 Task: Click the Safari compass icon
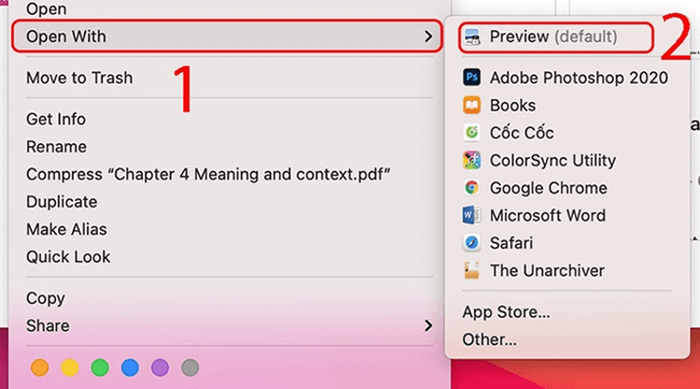472,243
